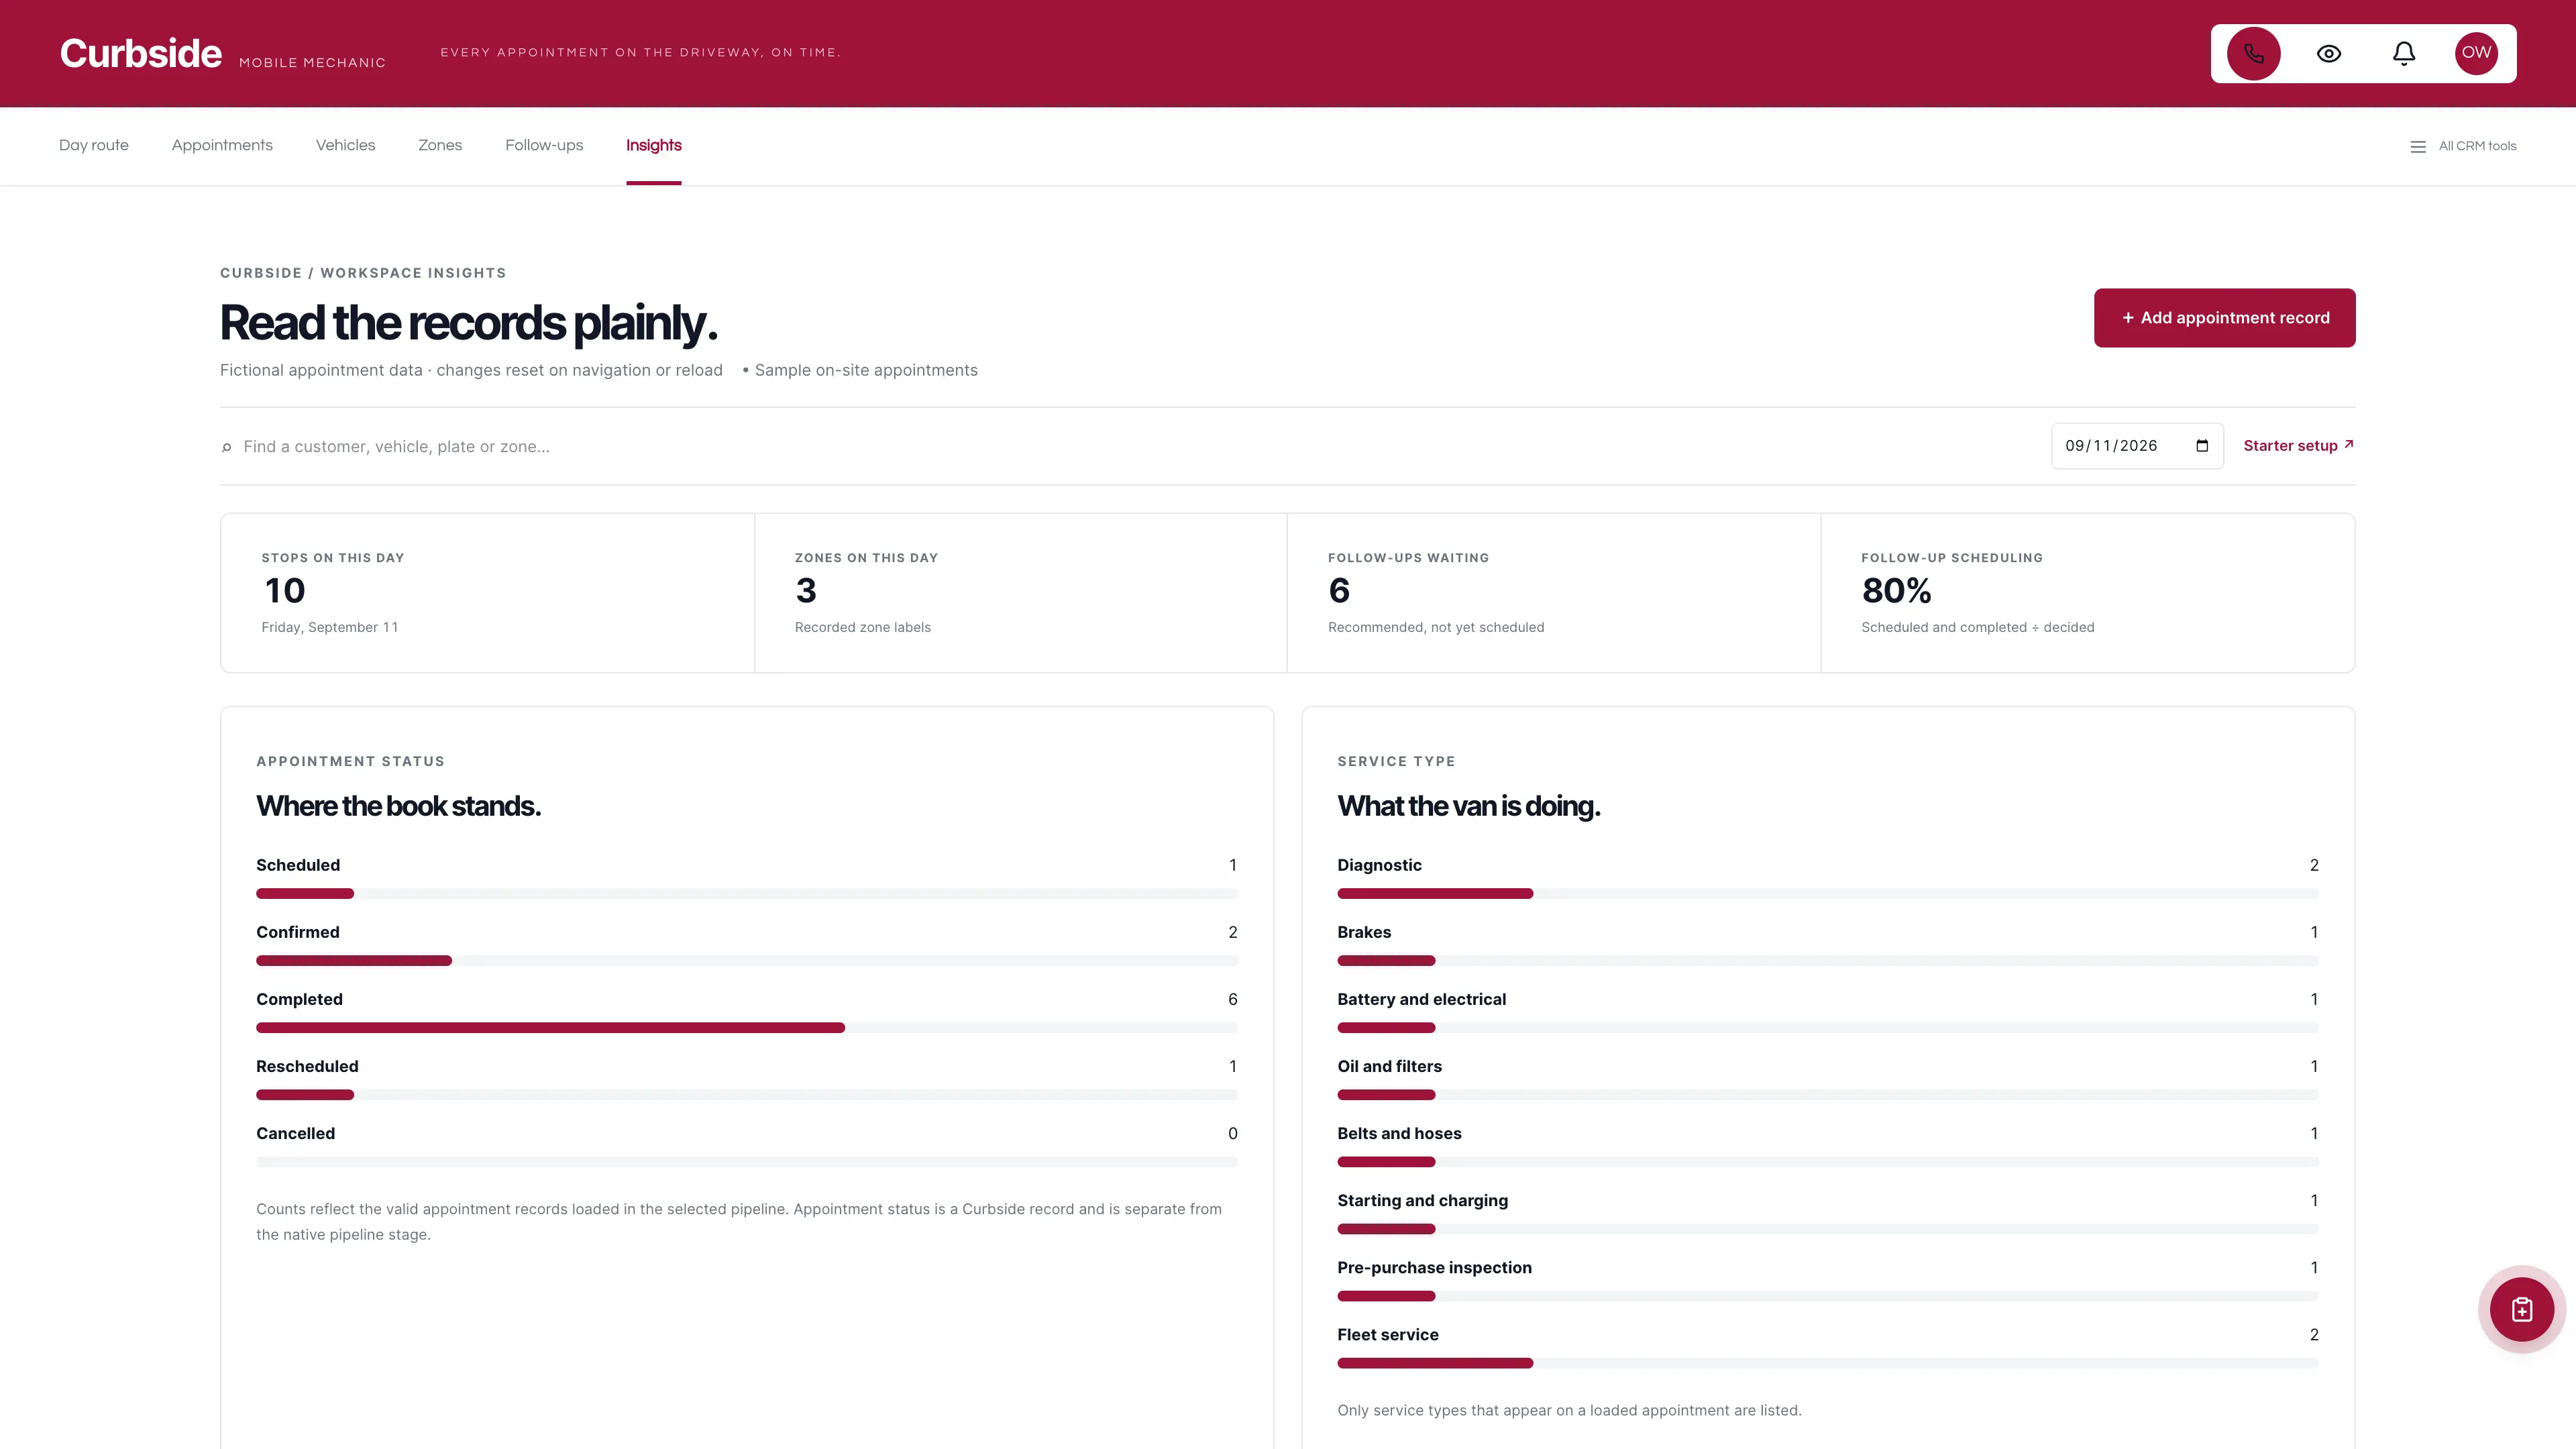
Task: Click the floating clipboard add button
Action: (x=2521, y=1309)
